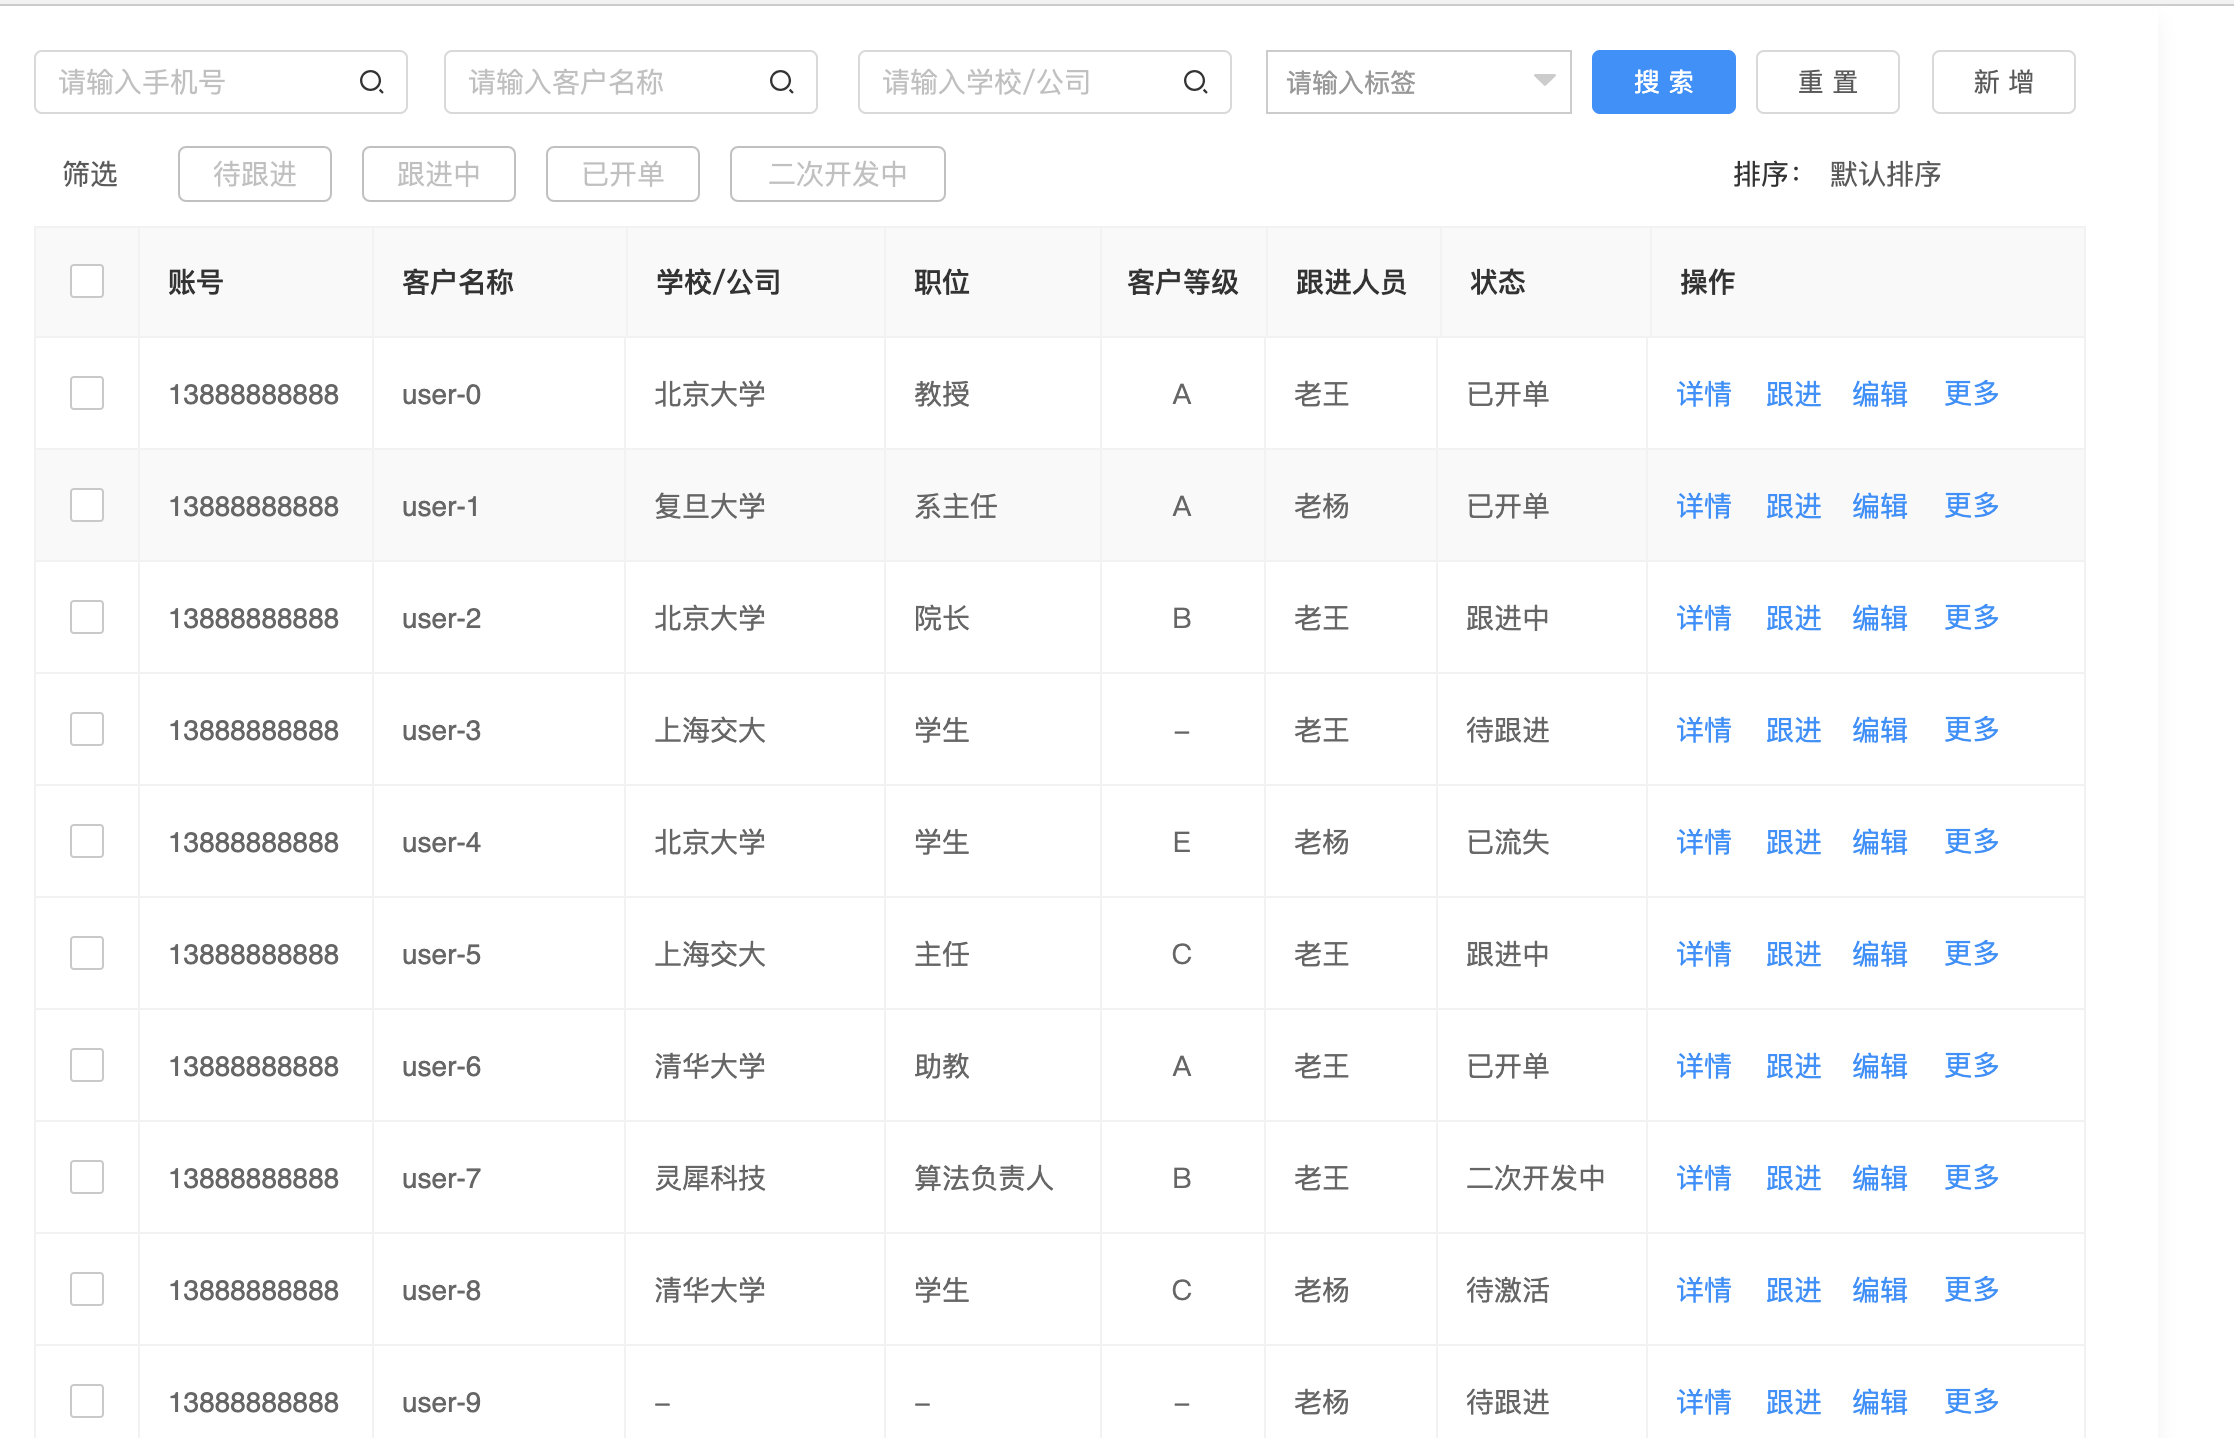Image resolution: width=2234 pixels, height=1438 pixels.
Task: Expand 更多 options for user-1
Action: coord(1971,506)
